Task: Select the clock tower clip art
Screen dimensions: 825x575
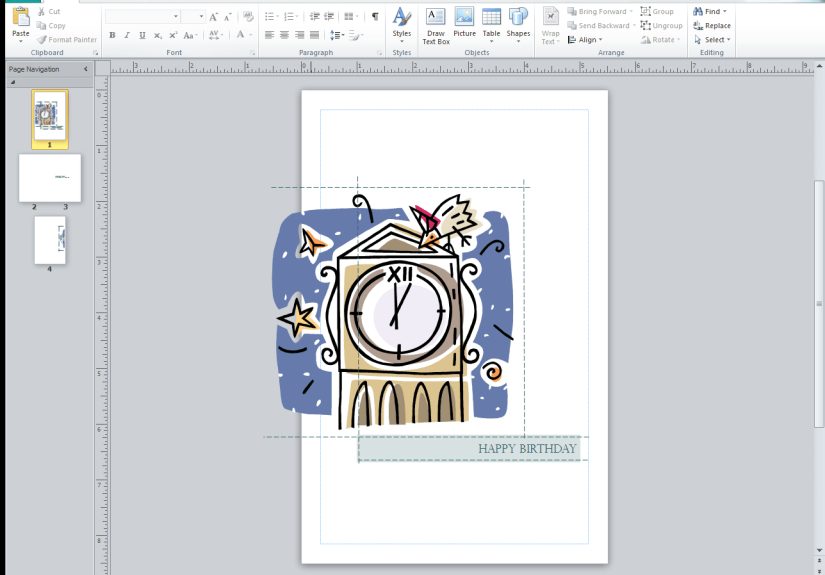Action: (x=392, y=311)
